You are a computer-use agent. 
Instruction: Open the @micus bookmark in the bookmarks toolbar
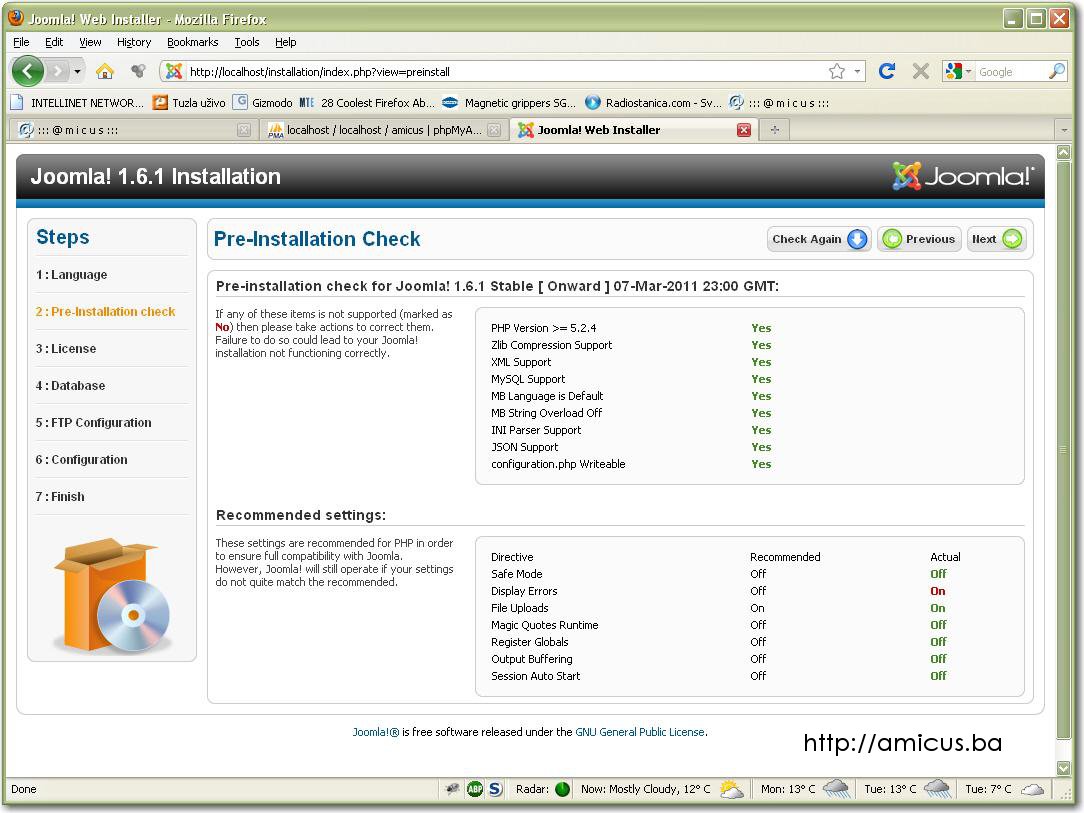click(x=779, y=103)
